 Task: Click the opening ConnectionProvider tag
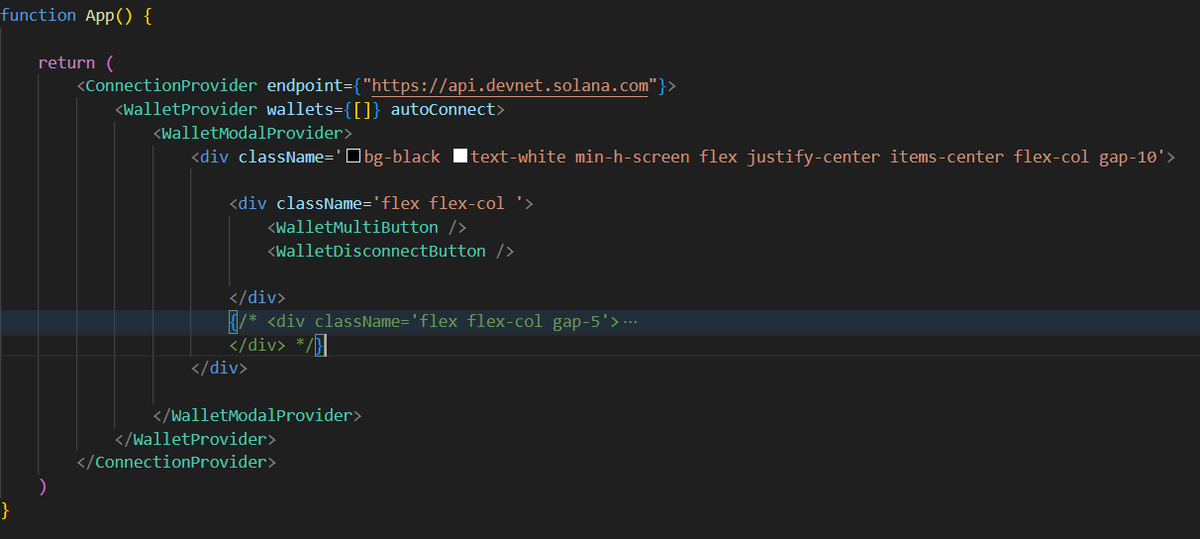pos(171,86)
